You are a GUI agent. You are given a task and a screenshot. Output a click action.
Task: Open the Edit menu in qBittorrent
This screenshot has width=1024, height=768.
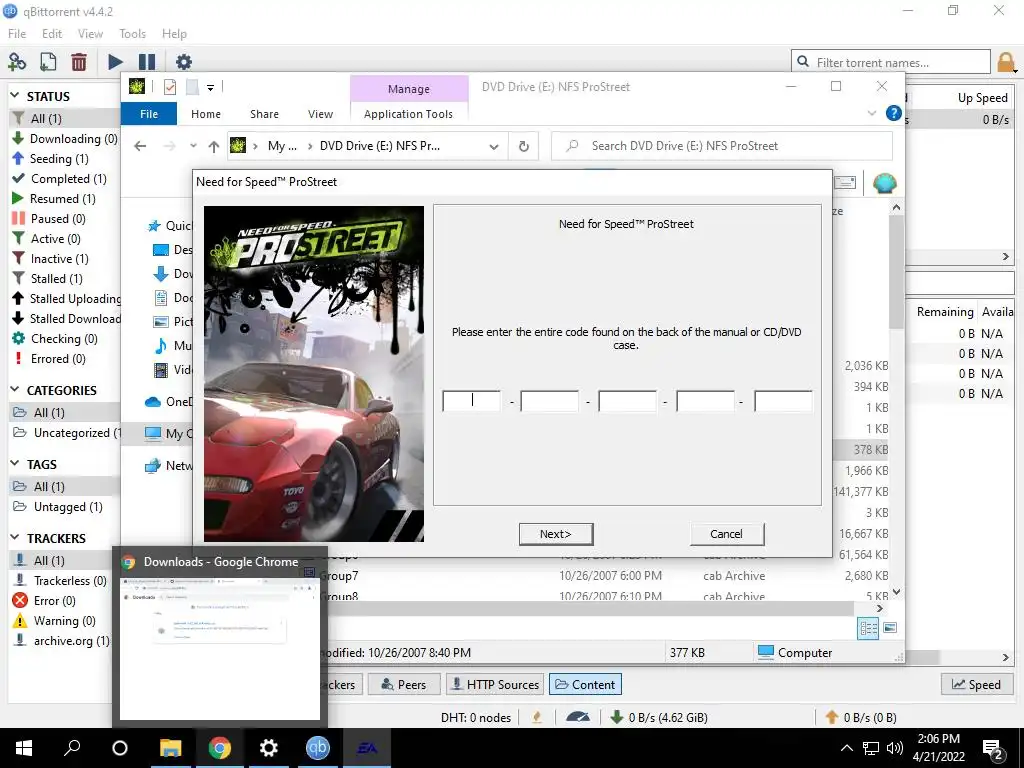(52, 34)
